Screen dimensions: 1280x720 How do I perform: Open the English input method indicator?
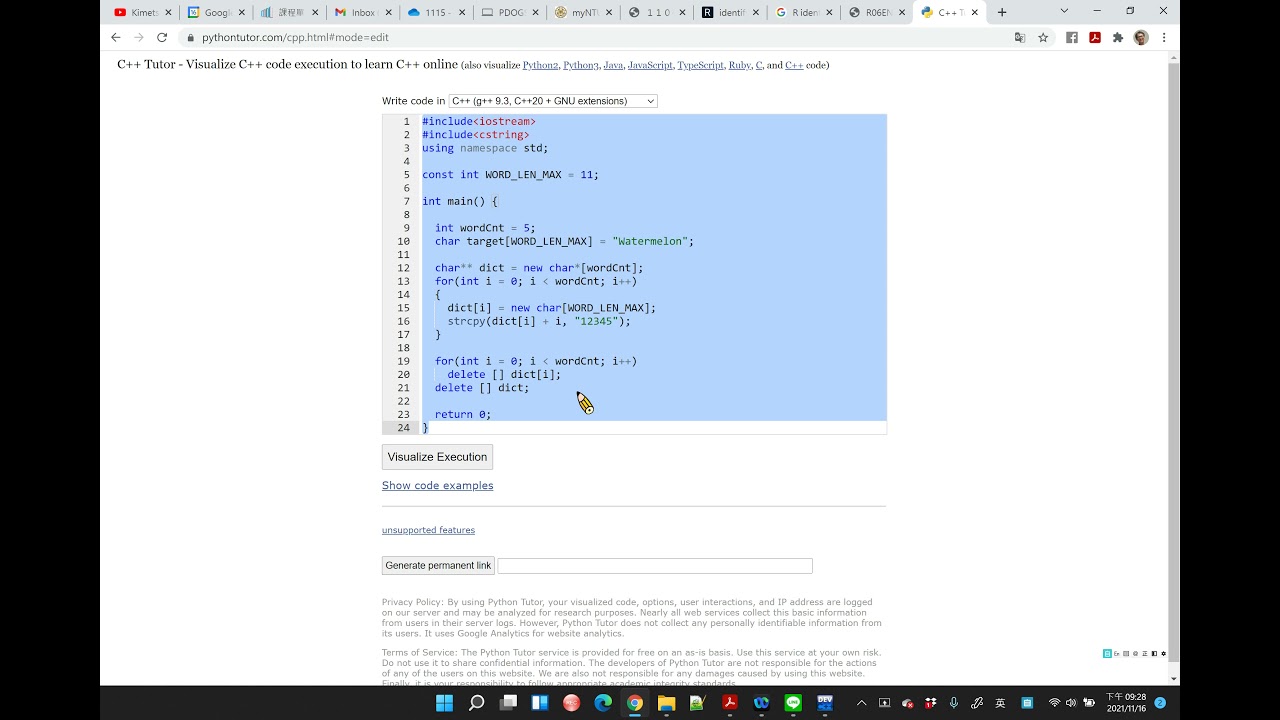(x=1001, y=703)
